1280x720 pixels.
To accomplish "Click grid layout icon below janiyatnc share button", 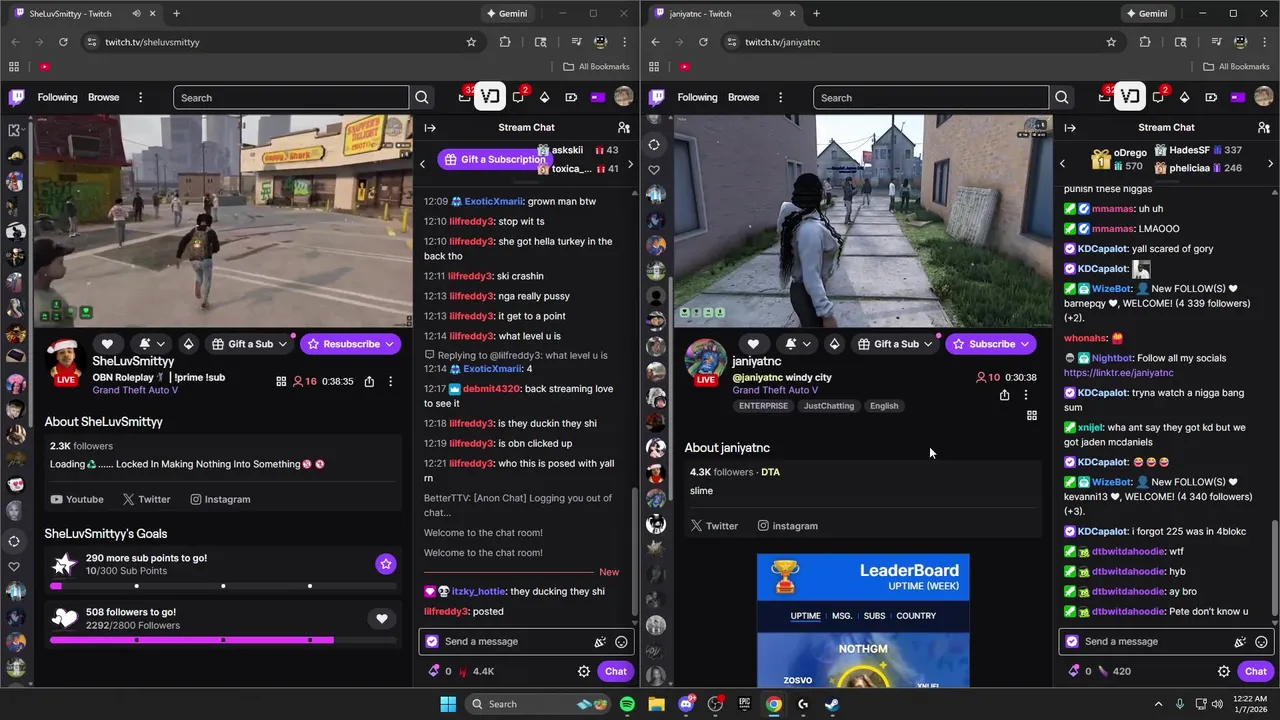I will coord(1032,415).
